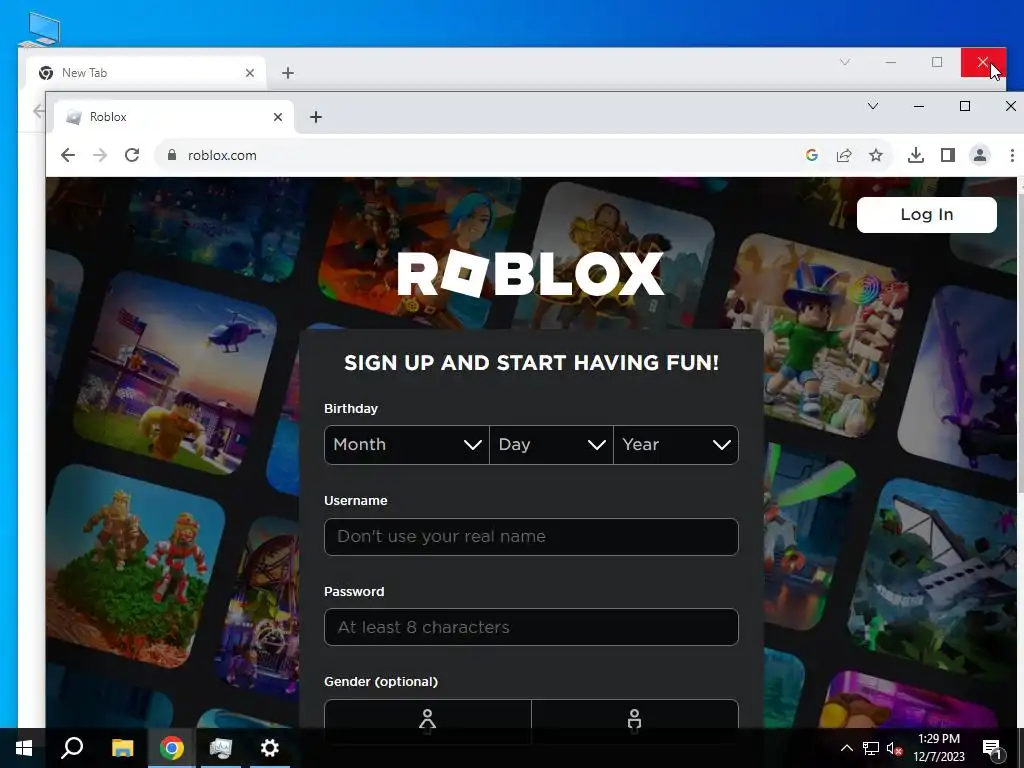Open the Chrome three-dot menu

click(x=1012, y=155)
